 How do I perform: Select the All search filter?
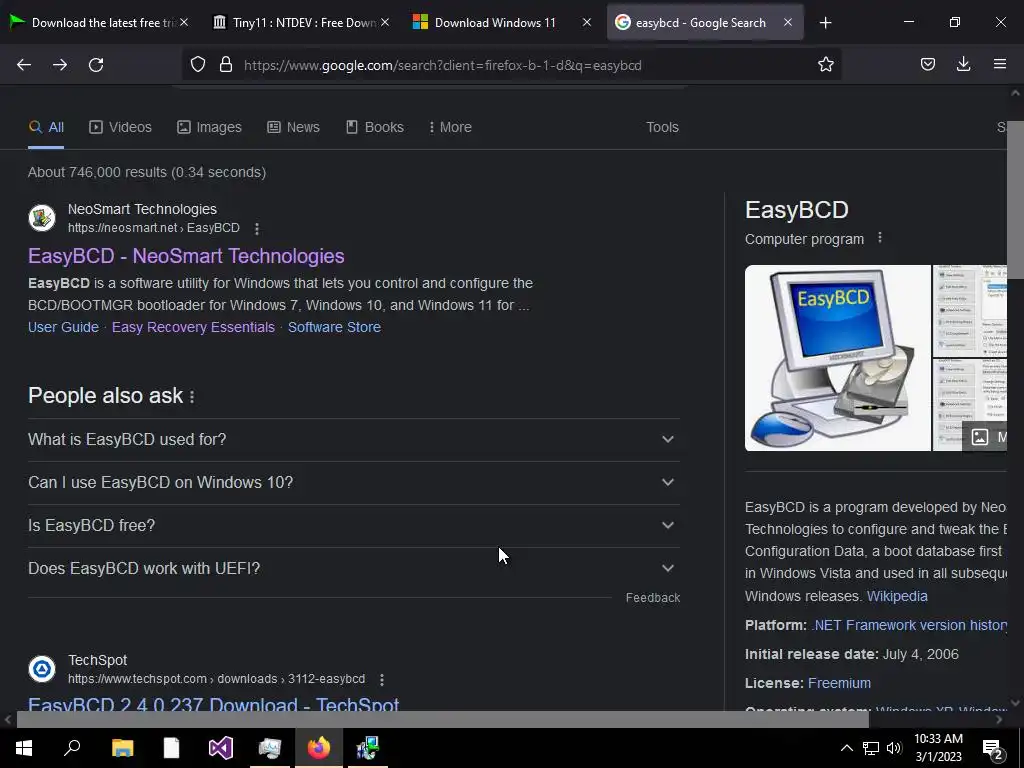tap(46, 127)
